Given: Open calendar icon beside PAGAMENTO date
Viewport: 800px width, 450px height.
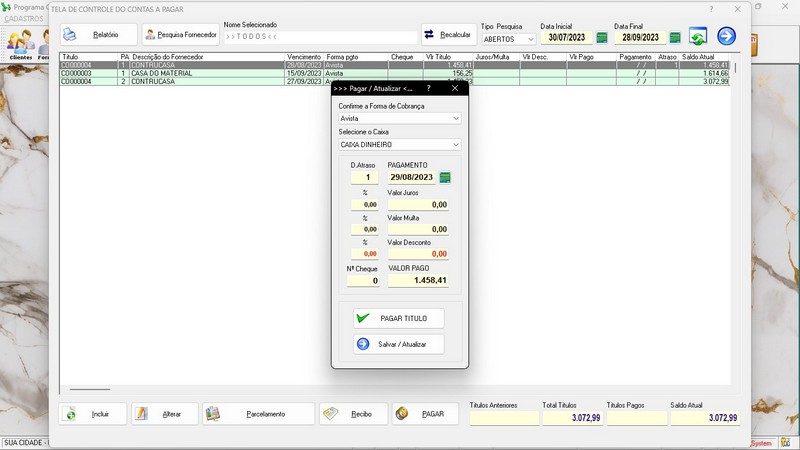Looking at the screenshot, I should click(445, 178).
